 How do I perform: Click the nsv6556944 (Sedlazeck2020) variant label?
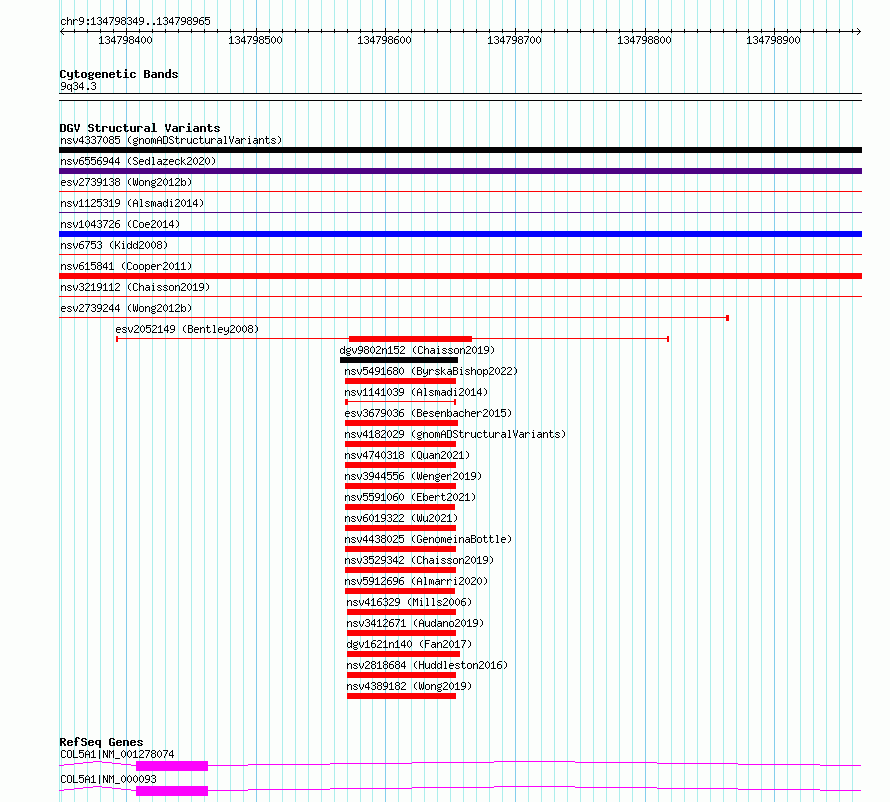coord(138,161)
